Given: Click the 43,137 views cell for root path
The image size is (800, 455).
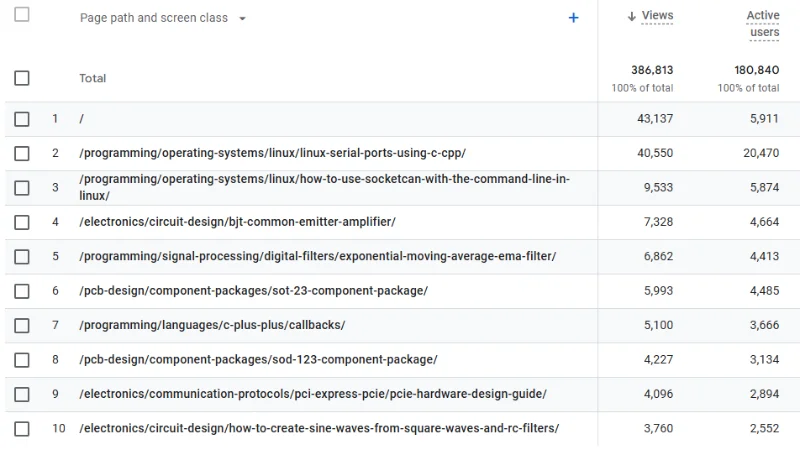Looking at the screenshot, I should pos(655,119).
